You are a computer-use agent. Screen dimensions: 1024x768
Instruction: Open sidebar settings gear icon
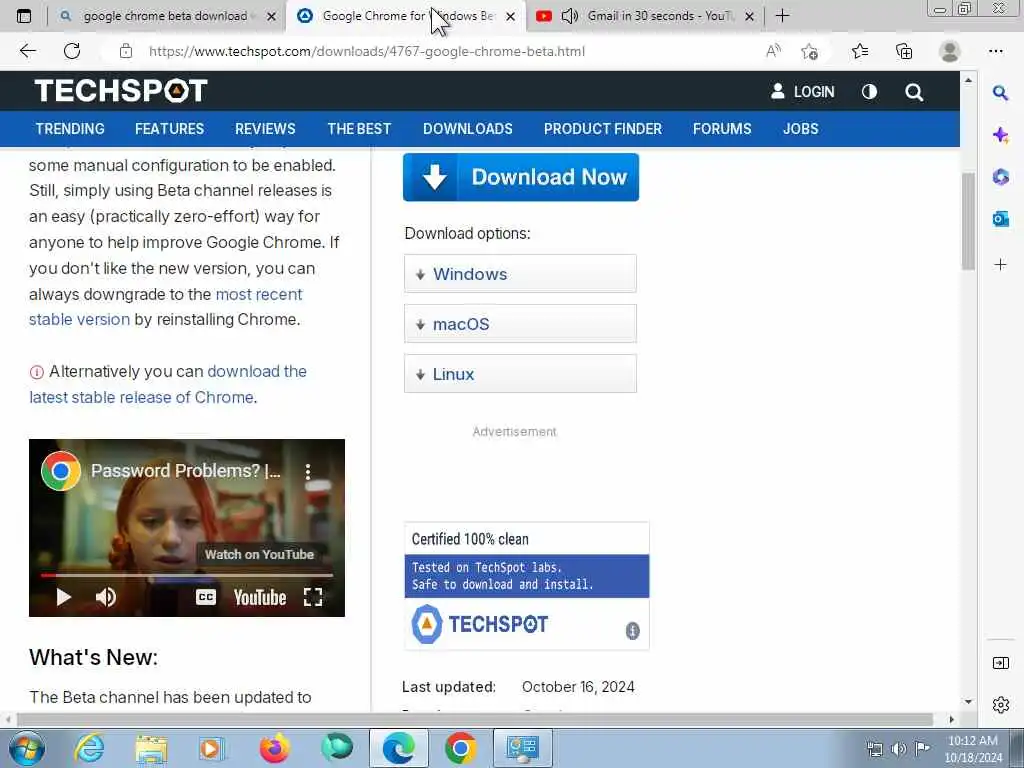click(x=1000, y=705)
